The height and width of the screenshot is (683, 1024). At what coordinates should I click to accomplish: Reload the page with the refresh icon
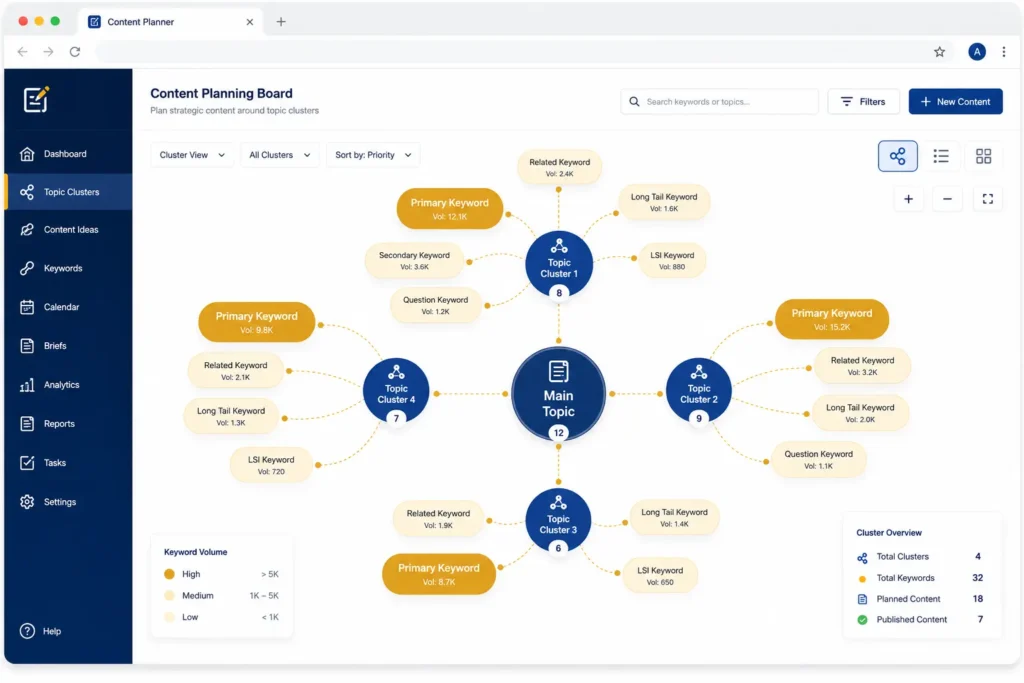75,52
